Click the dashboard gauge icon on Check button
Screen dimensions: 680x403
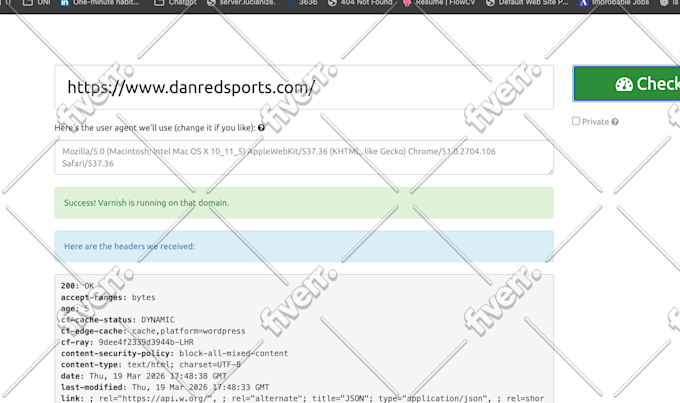click(x=624, y=84)
